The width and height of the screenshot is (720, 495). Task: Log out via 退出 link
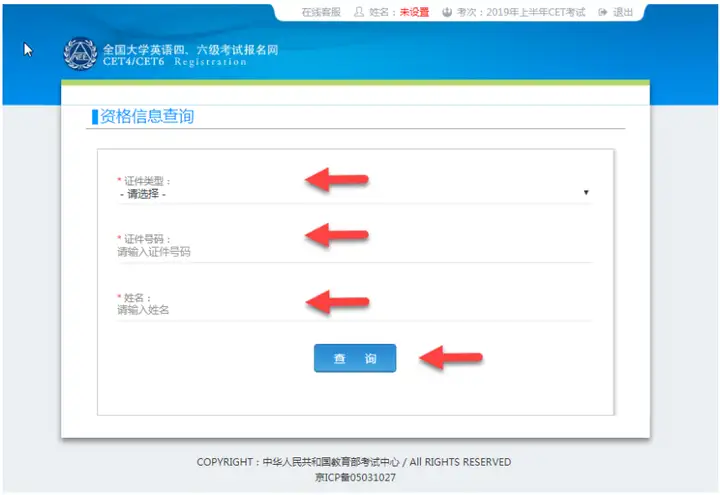coord(623,12)
